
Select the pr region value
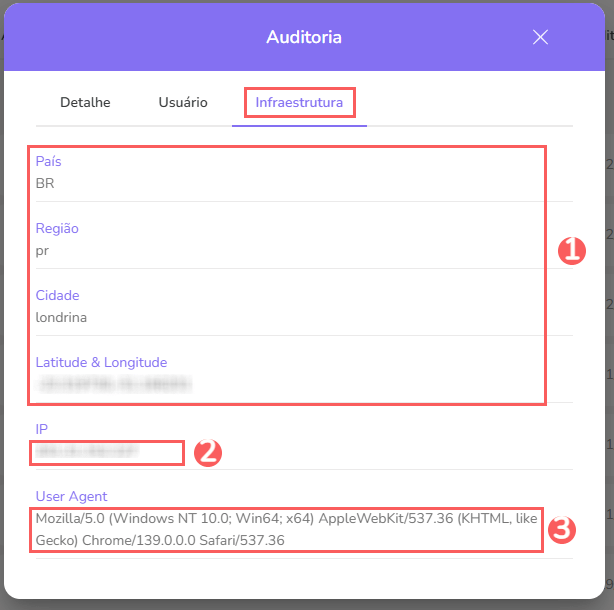42,250
